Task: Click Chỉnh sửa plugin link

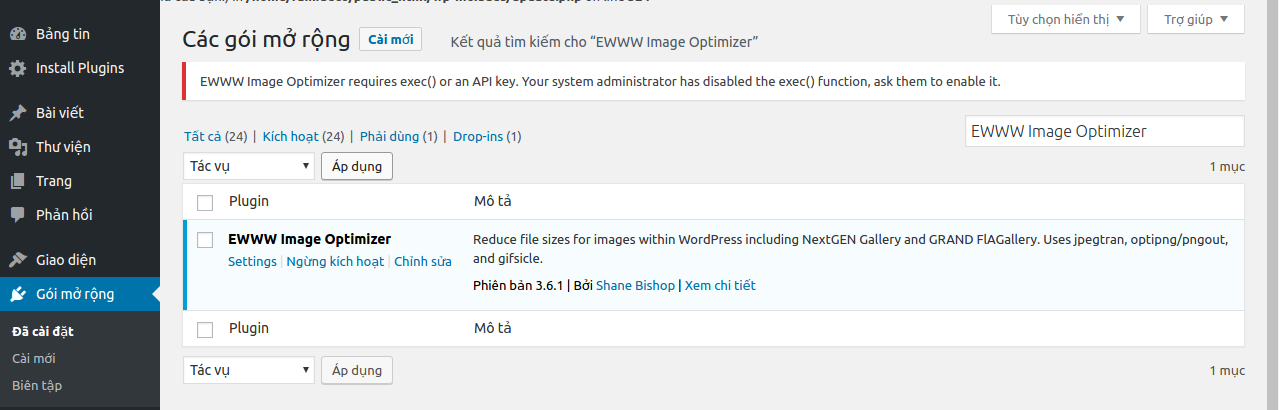Action: tap(423, 261)
